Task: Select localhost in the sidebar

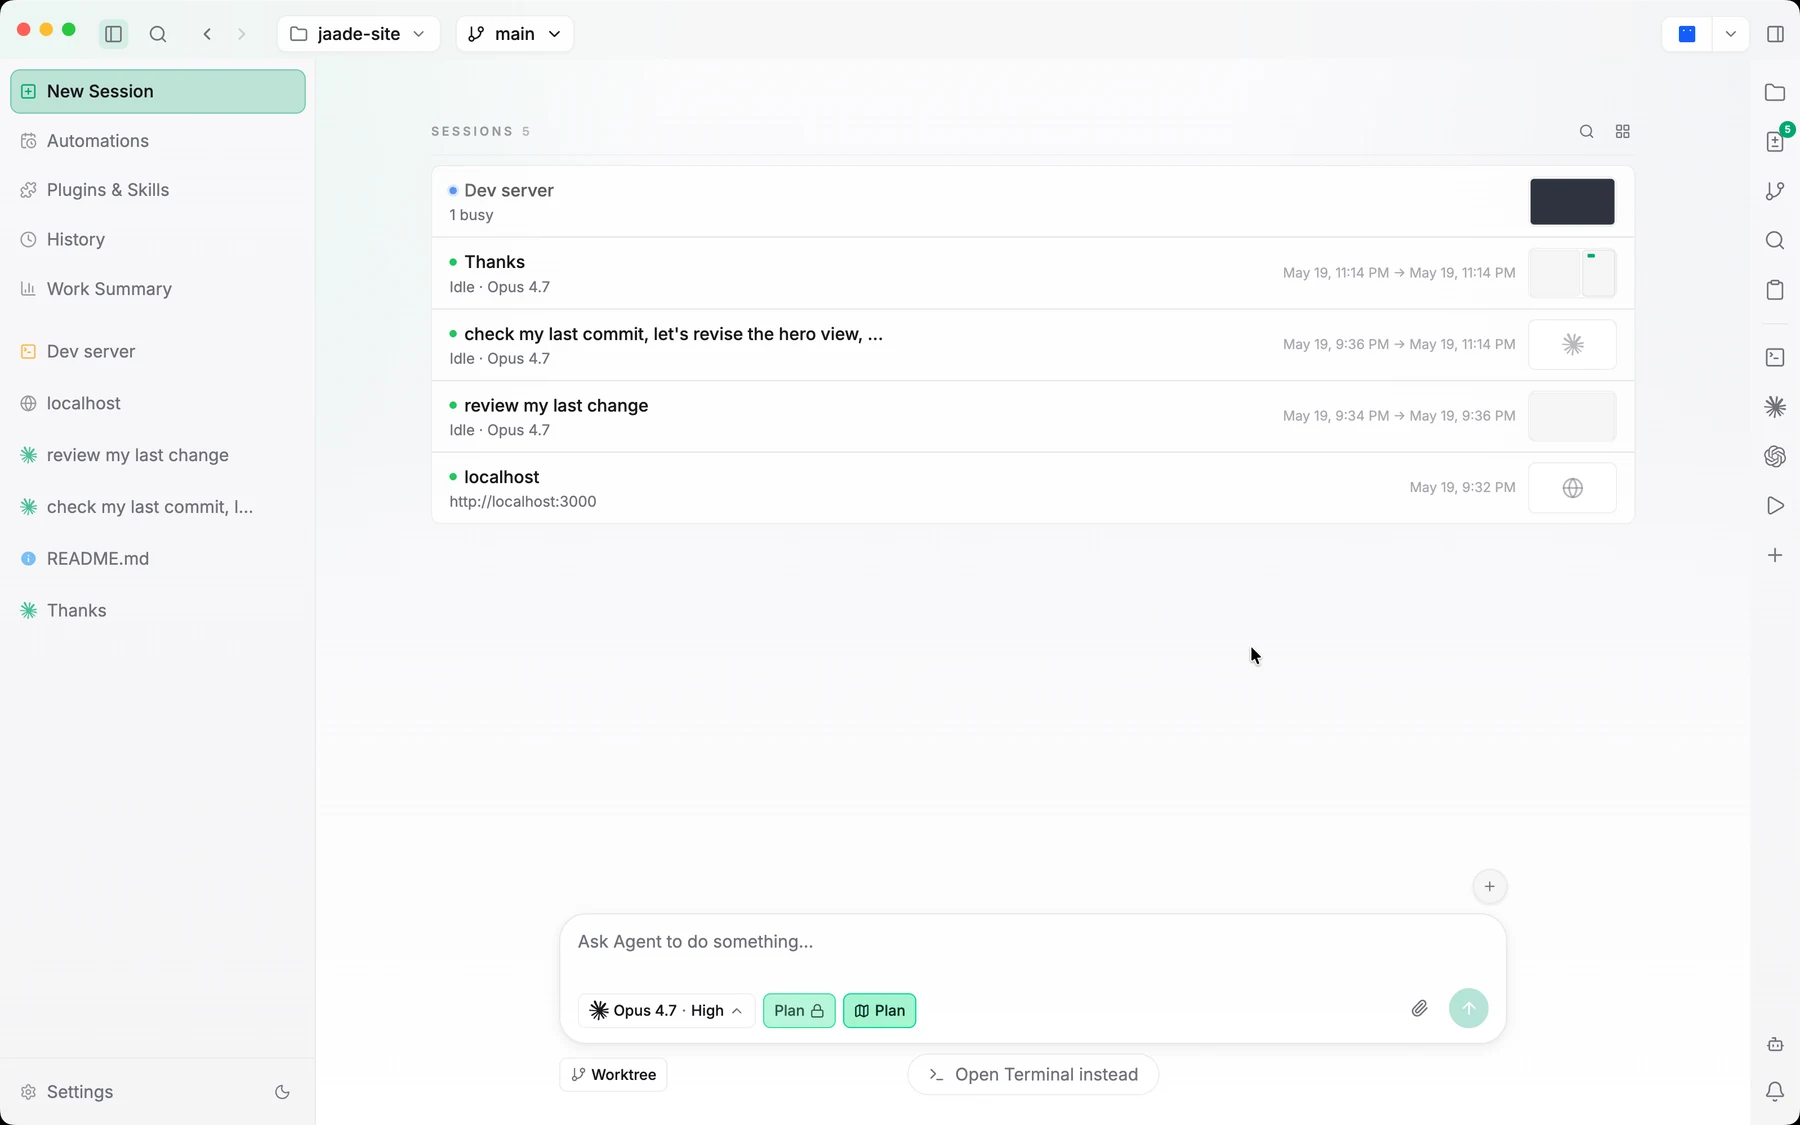Action: point(158,403)
